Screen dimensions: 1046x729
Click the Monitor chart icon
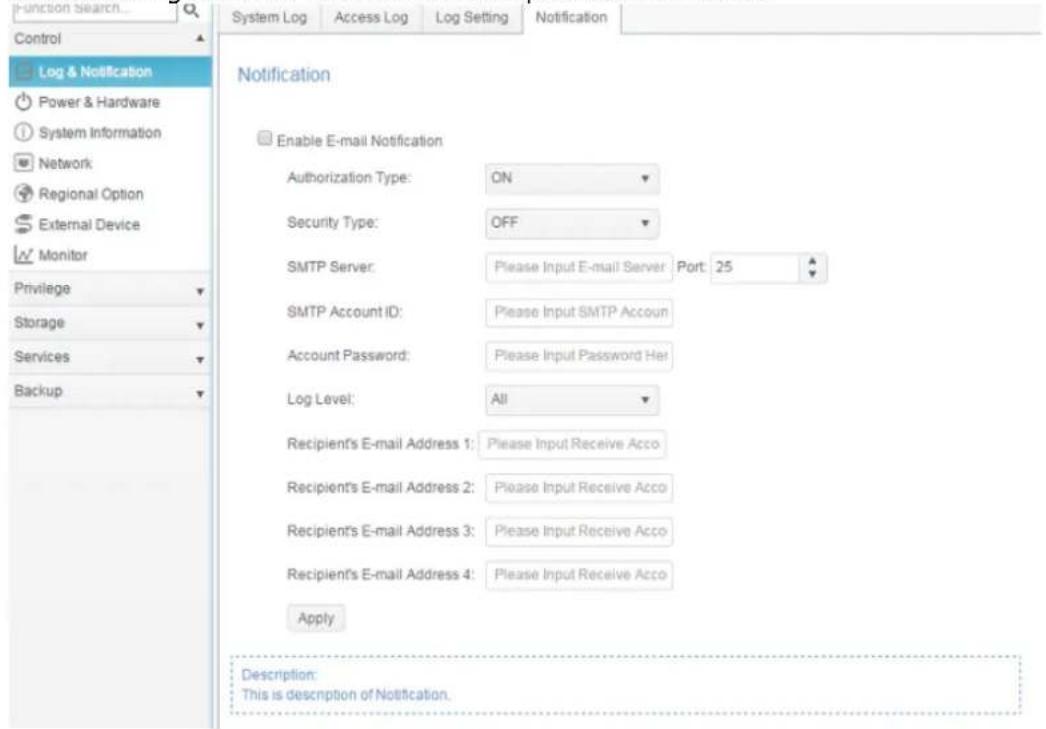[23, 255]
